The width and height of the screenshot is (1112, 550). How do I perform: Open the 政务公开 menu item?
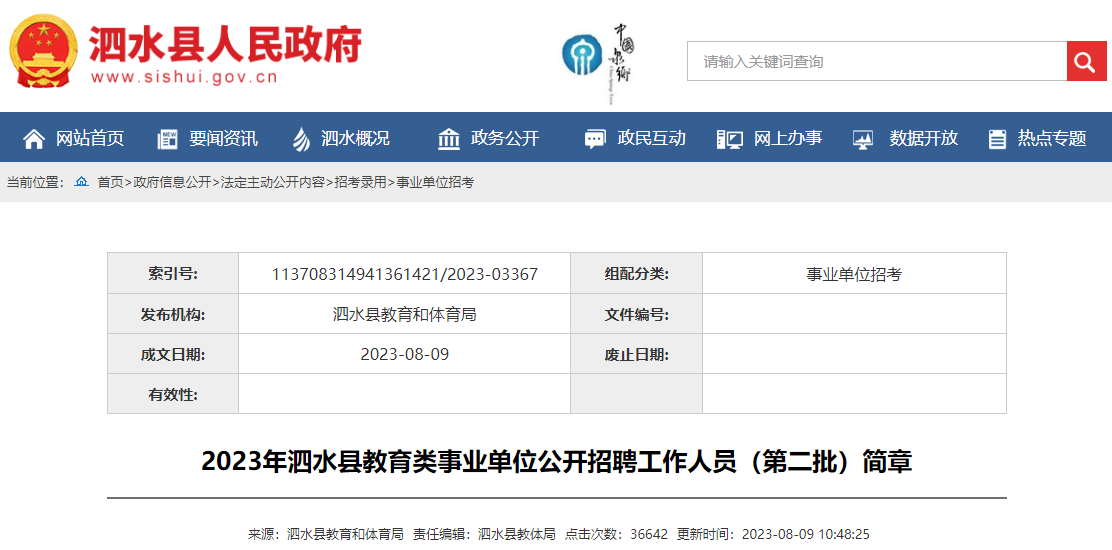[505, 138]
